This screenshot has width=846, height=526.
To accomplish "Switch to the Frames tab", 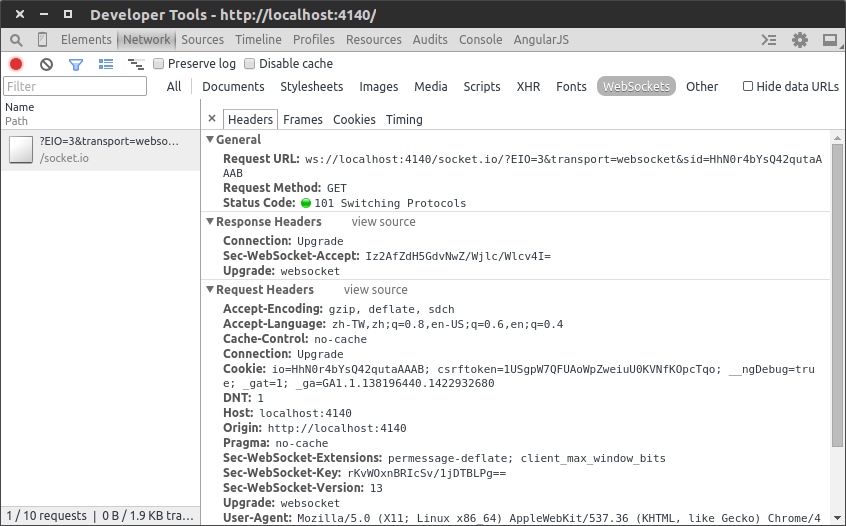I will click(303, 120).
